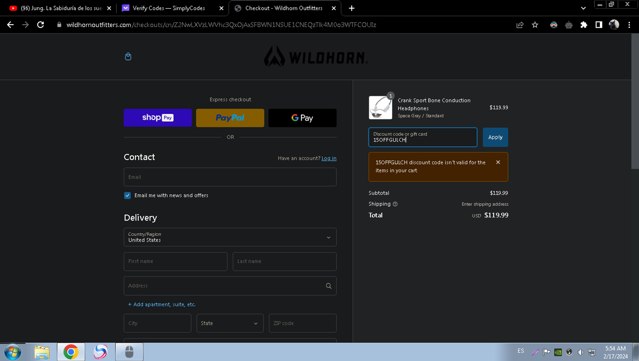The image size is (639, 361).
Task: Choose PayPal express checkout
Action: click(230, 118)
